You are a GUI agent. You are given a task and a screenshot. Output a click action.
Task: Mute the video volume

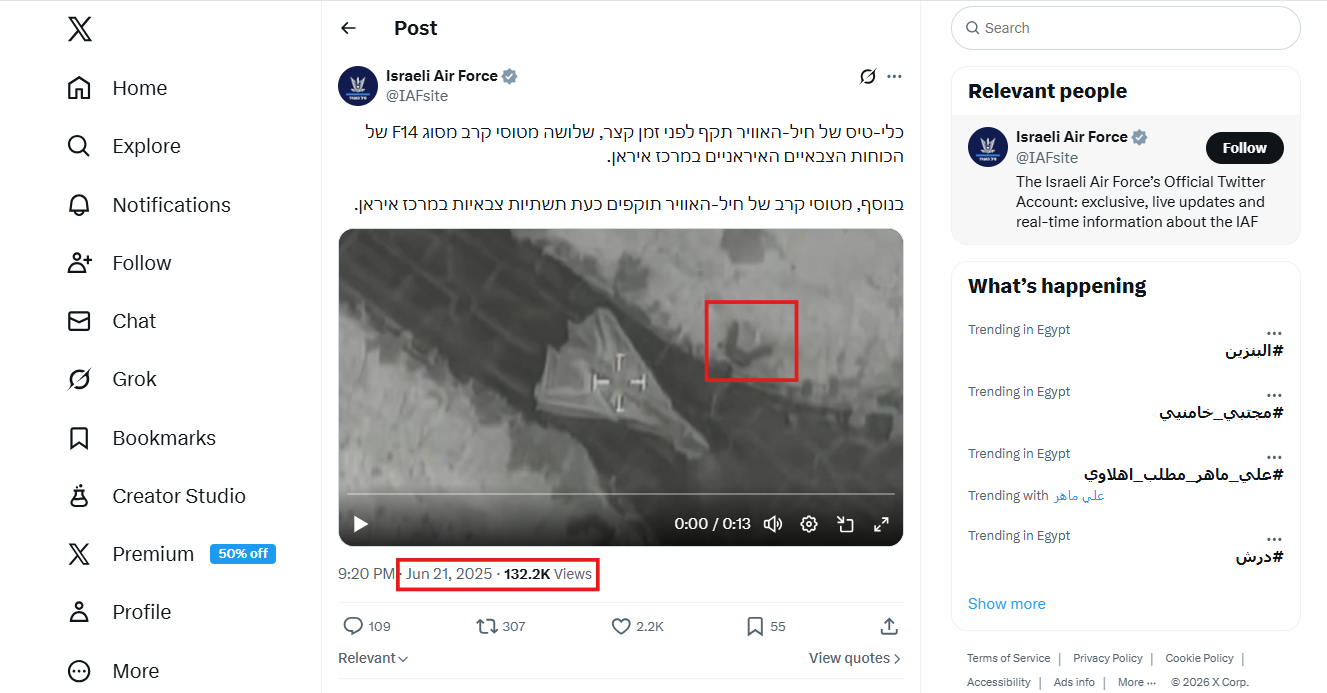click(773, 524)
